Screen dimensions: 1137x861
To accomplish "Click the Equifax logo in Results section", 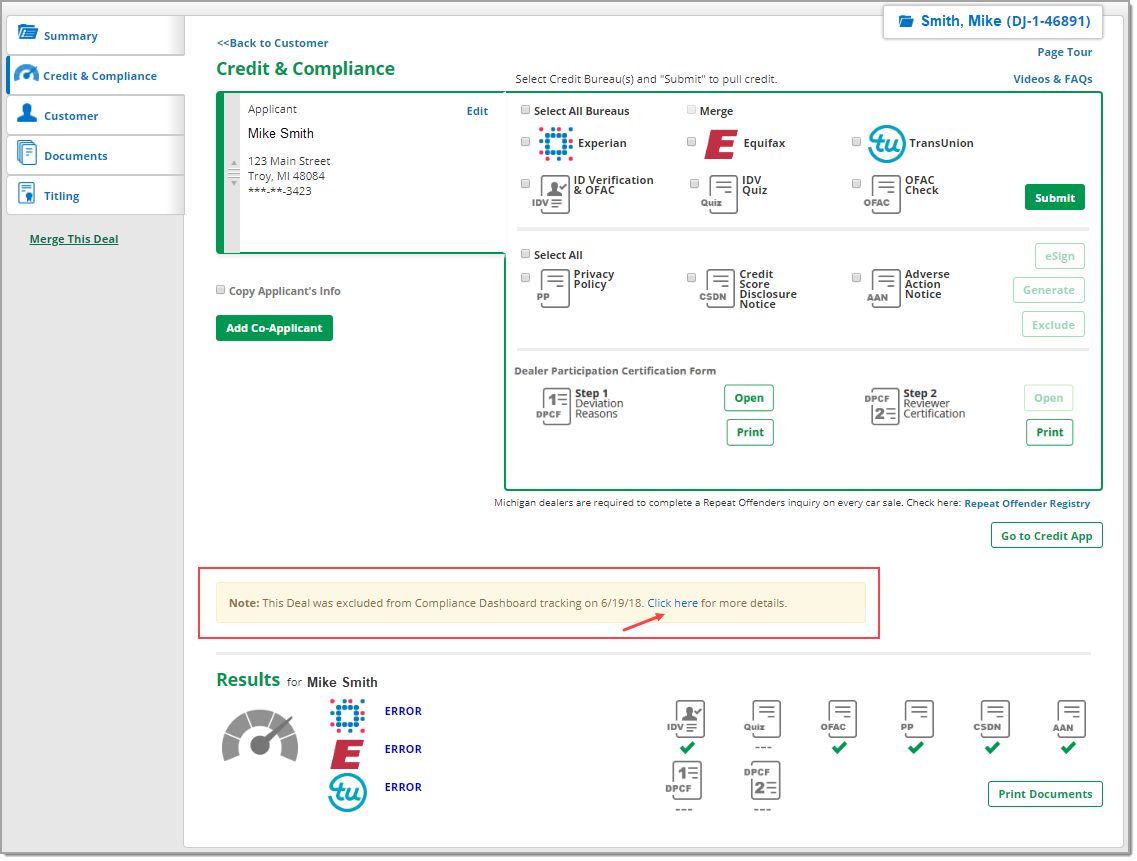I will tap(347, 754).
